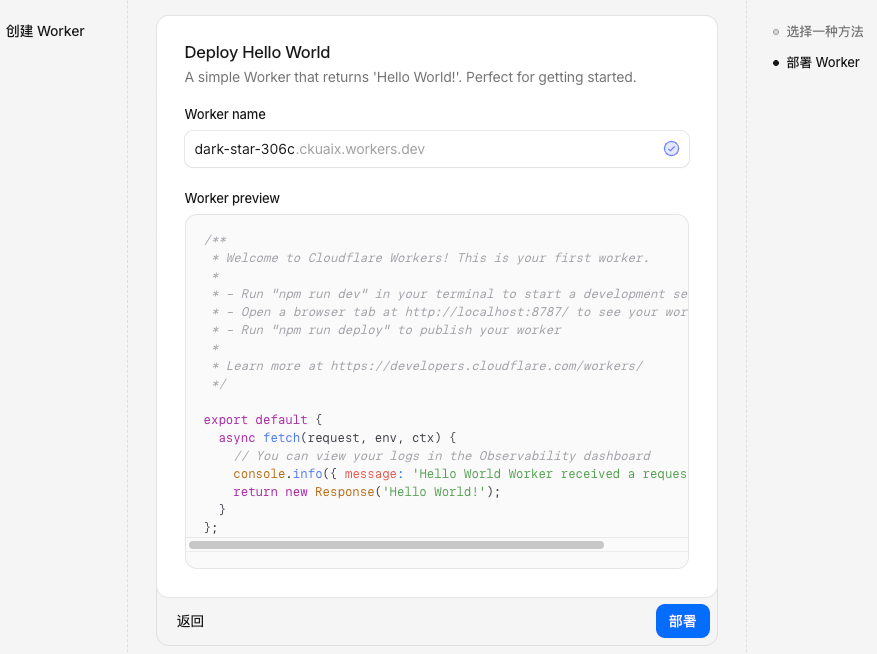The width and height of the screenshot is (877, 654).
Task: Click the blue checkmark validation icon beside worker name
Action: (x=671, y=148)
